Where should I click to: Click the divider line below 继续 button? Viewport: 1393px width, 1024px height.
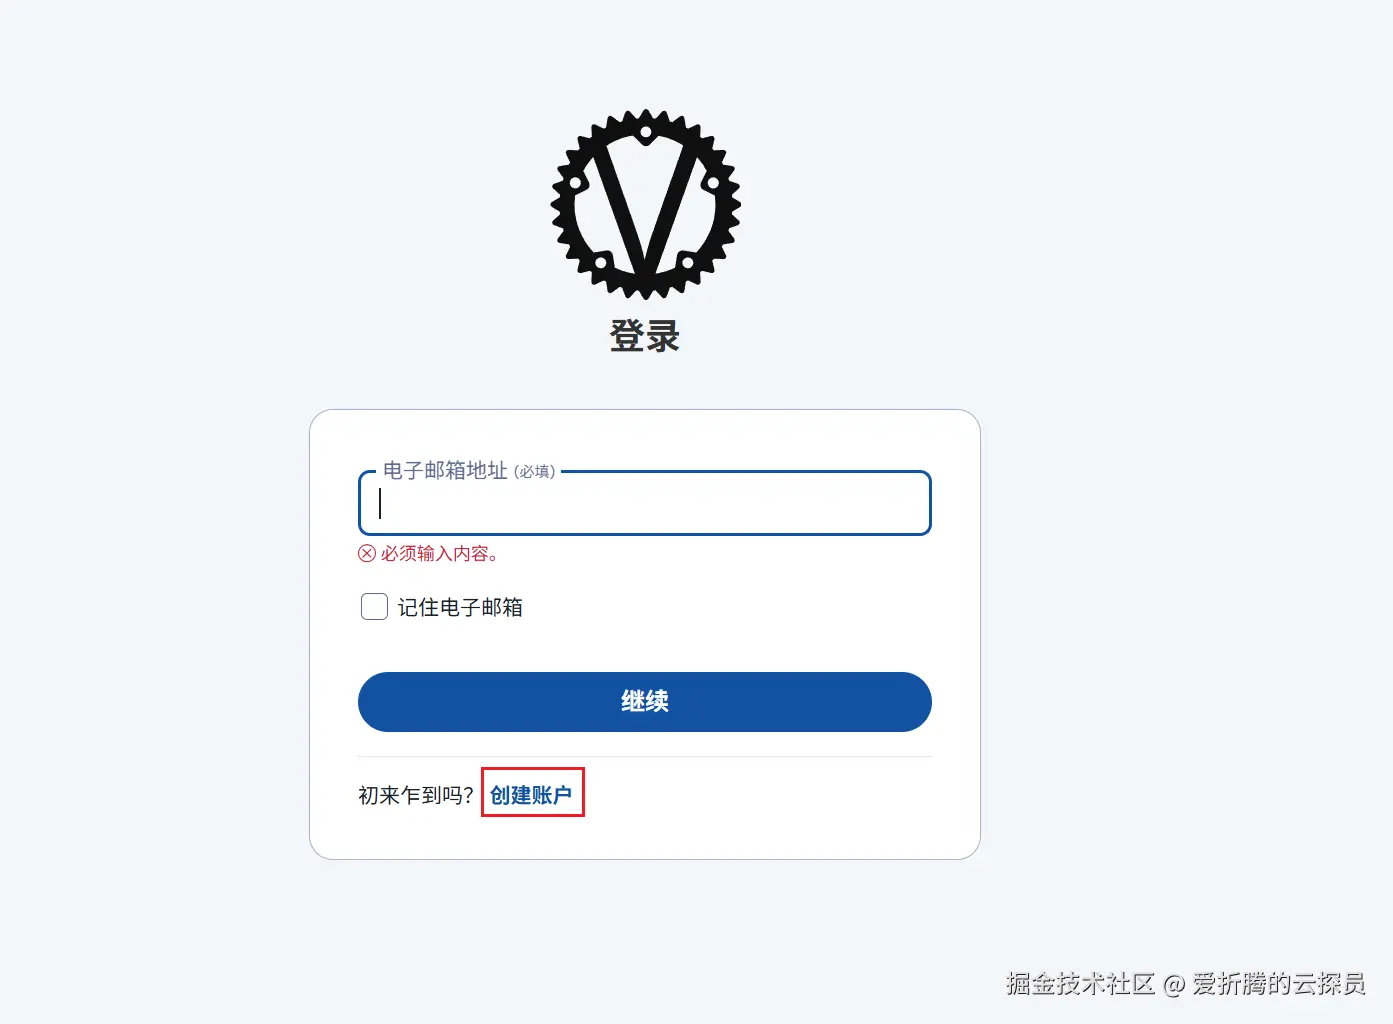click(x=645, y=757)
